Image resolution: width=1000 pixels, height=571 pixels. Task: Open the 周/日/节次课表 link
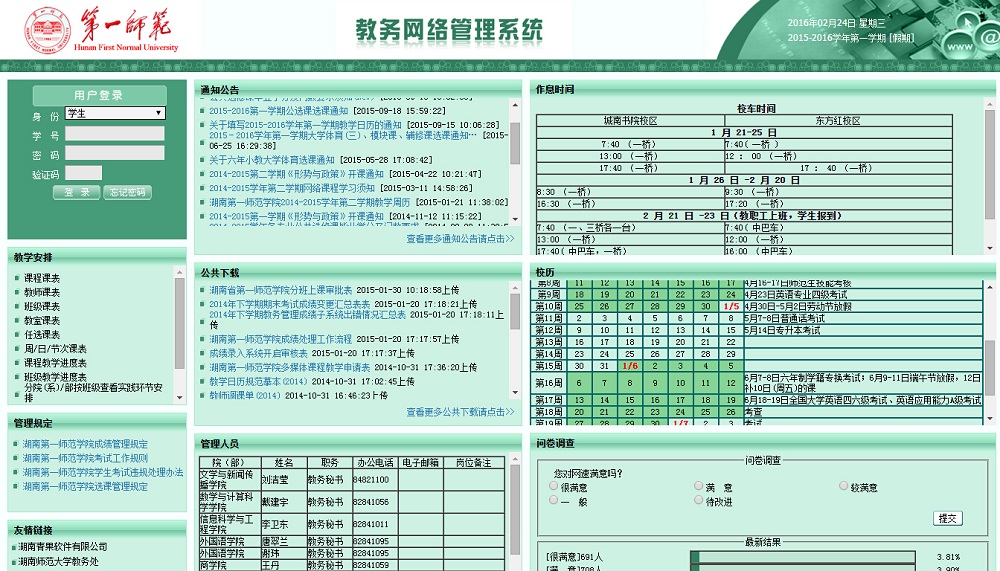[x=55, y=348]
